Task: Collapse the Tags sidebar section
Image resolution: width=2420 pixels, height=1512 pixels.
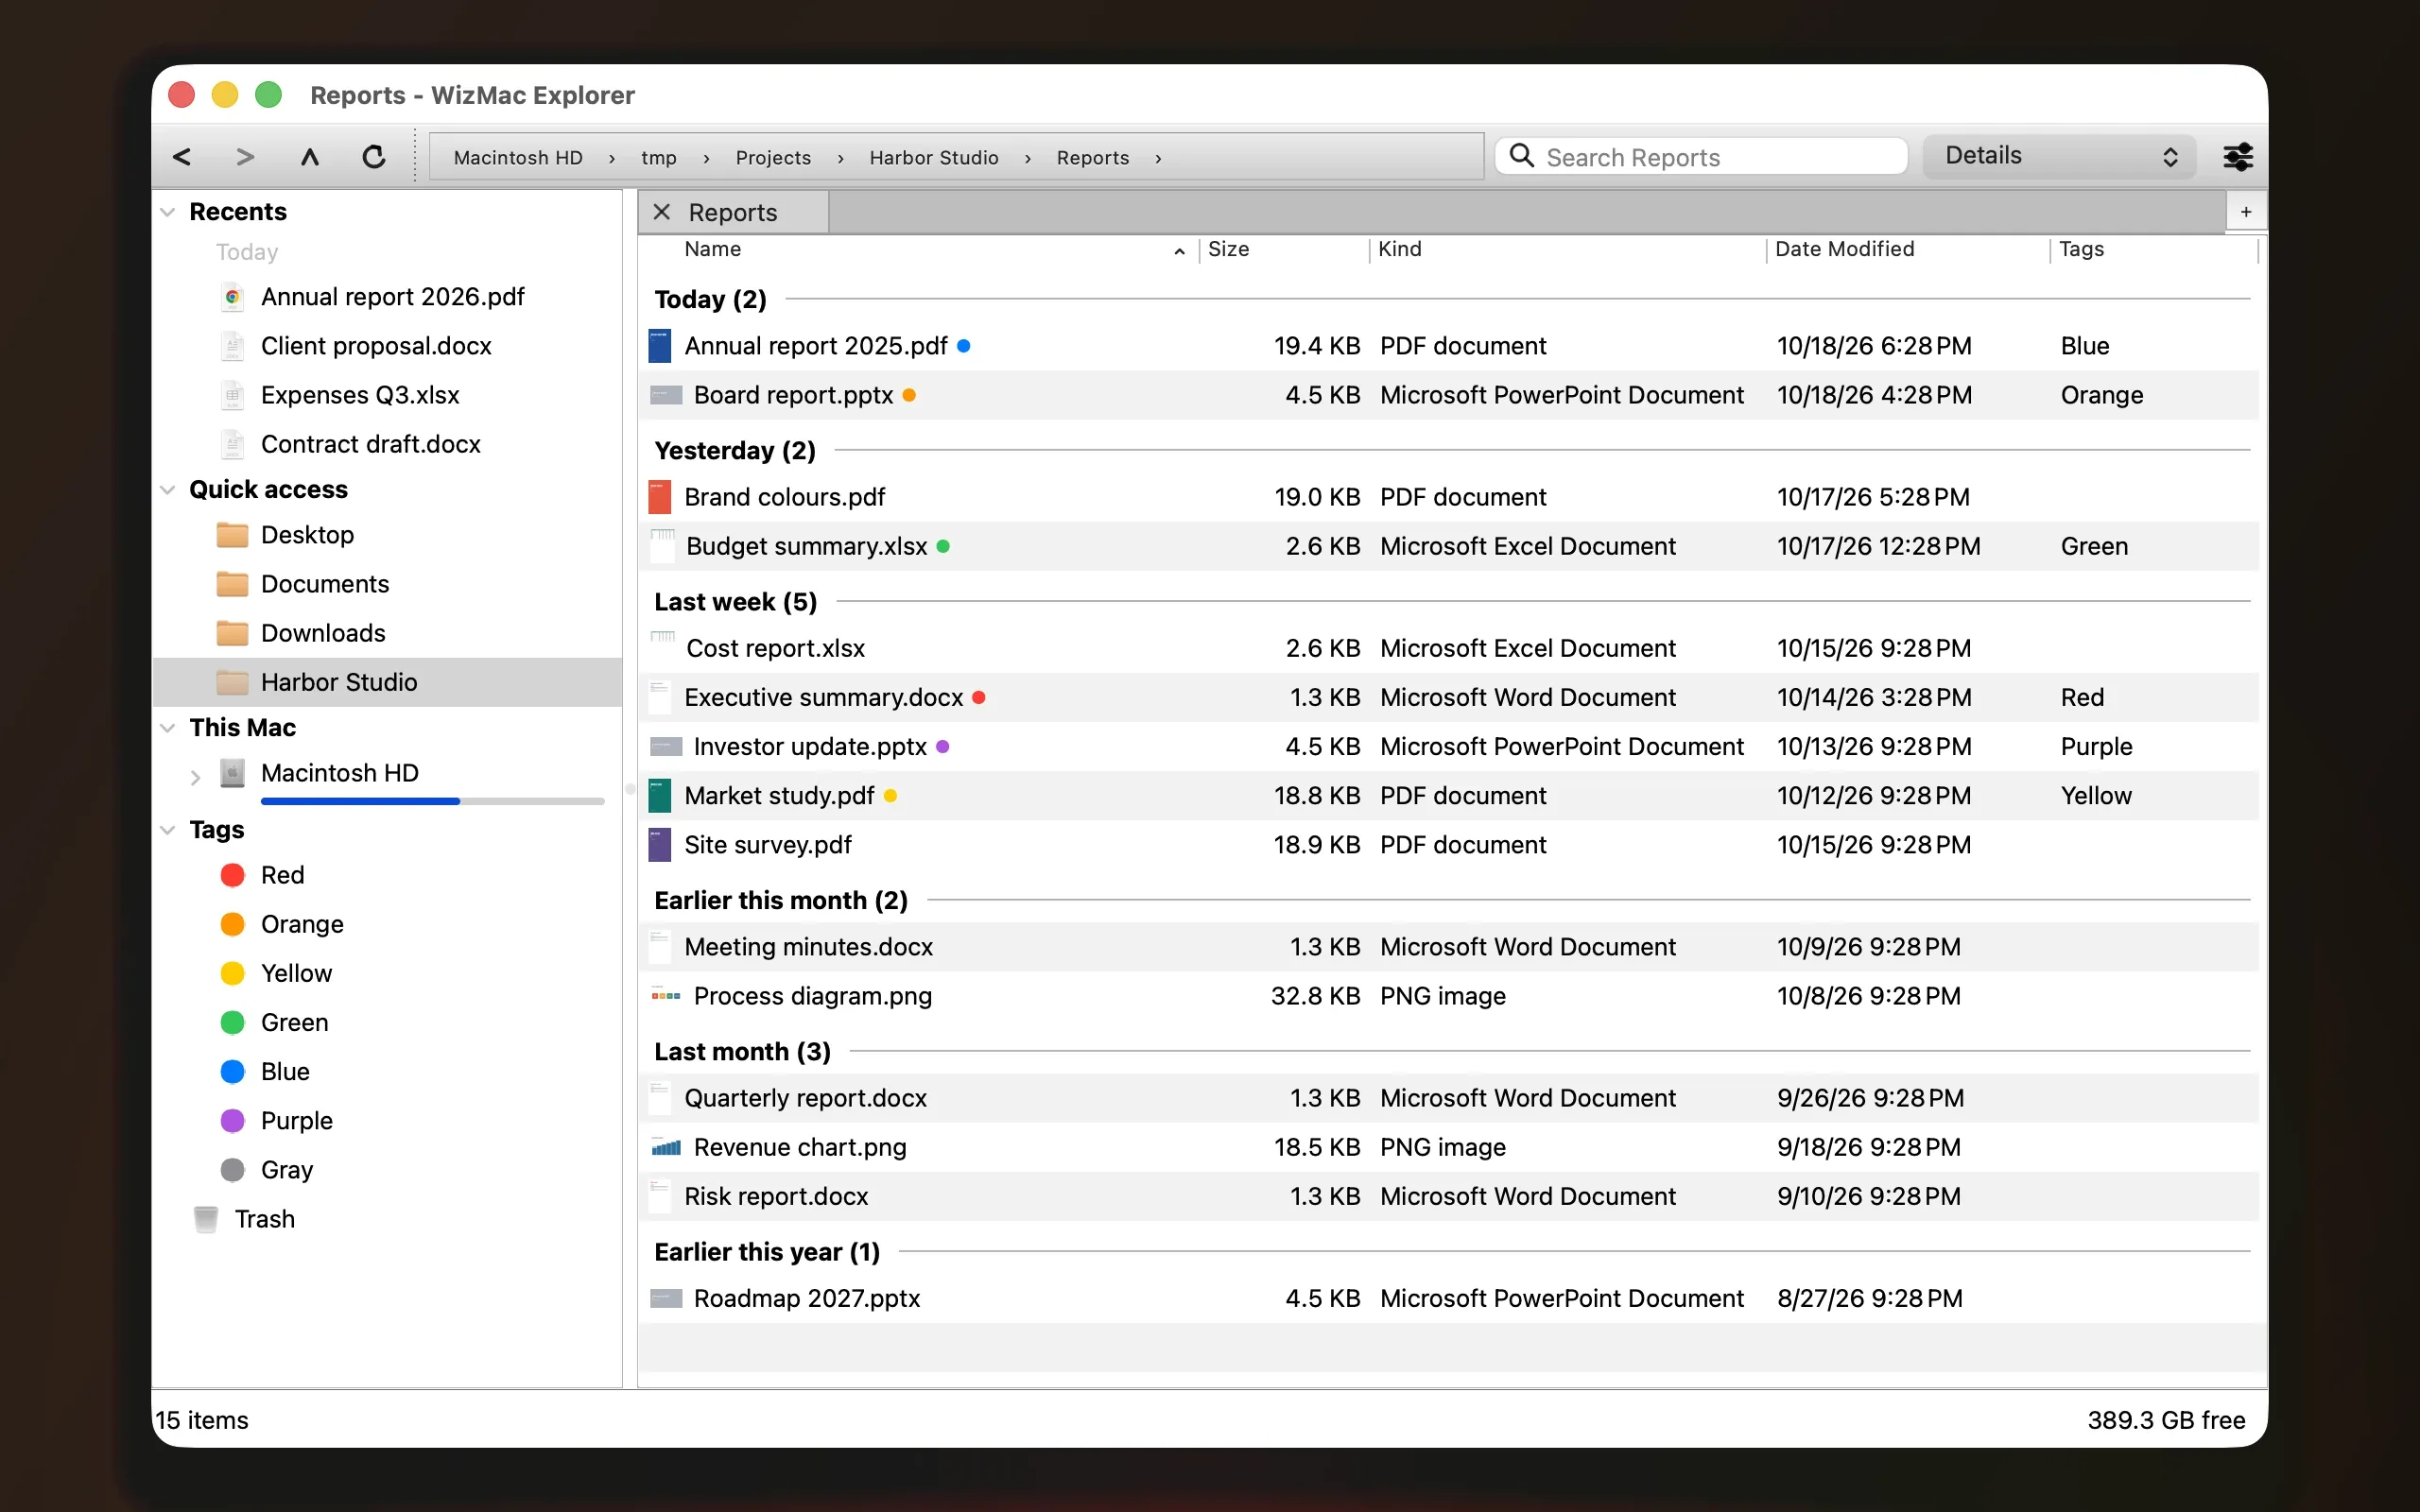Action: [x=168, y=830]
